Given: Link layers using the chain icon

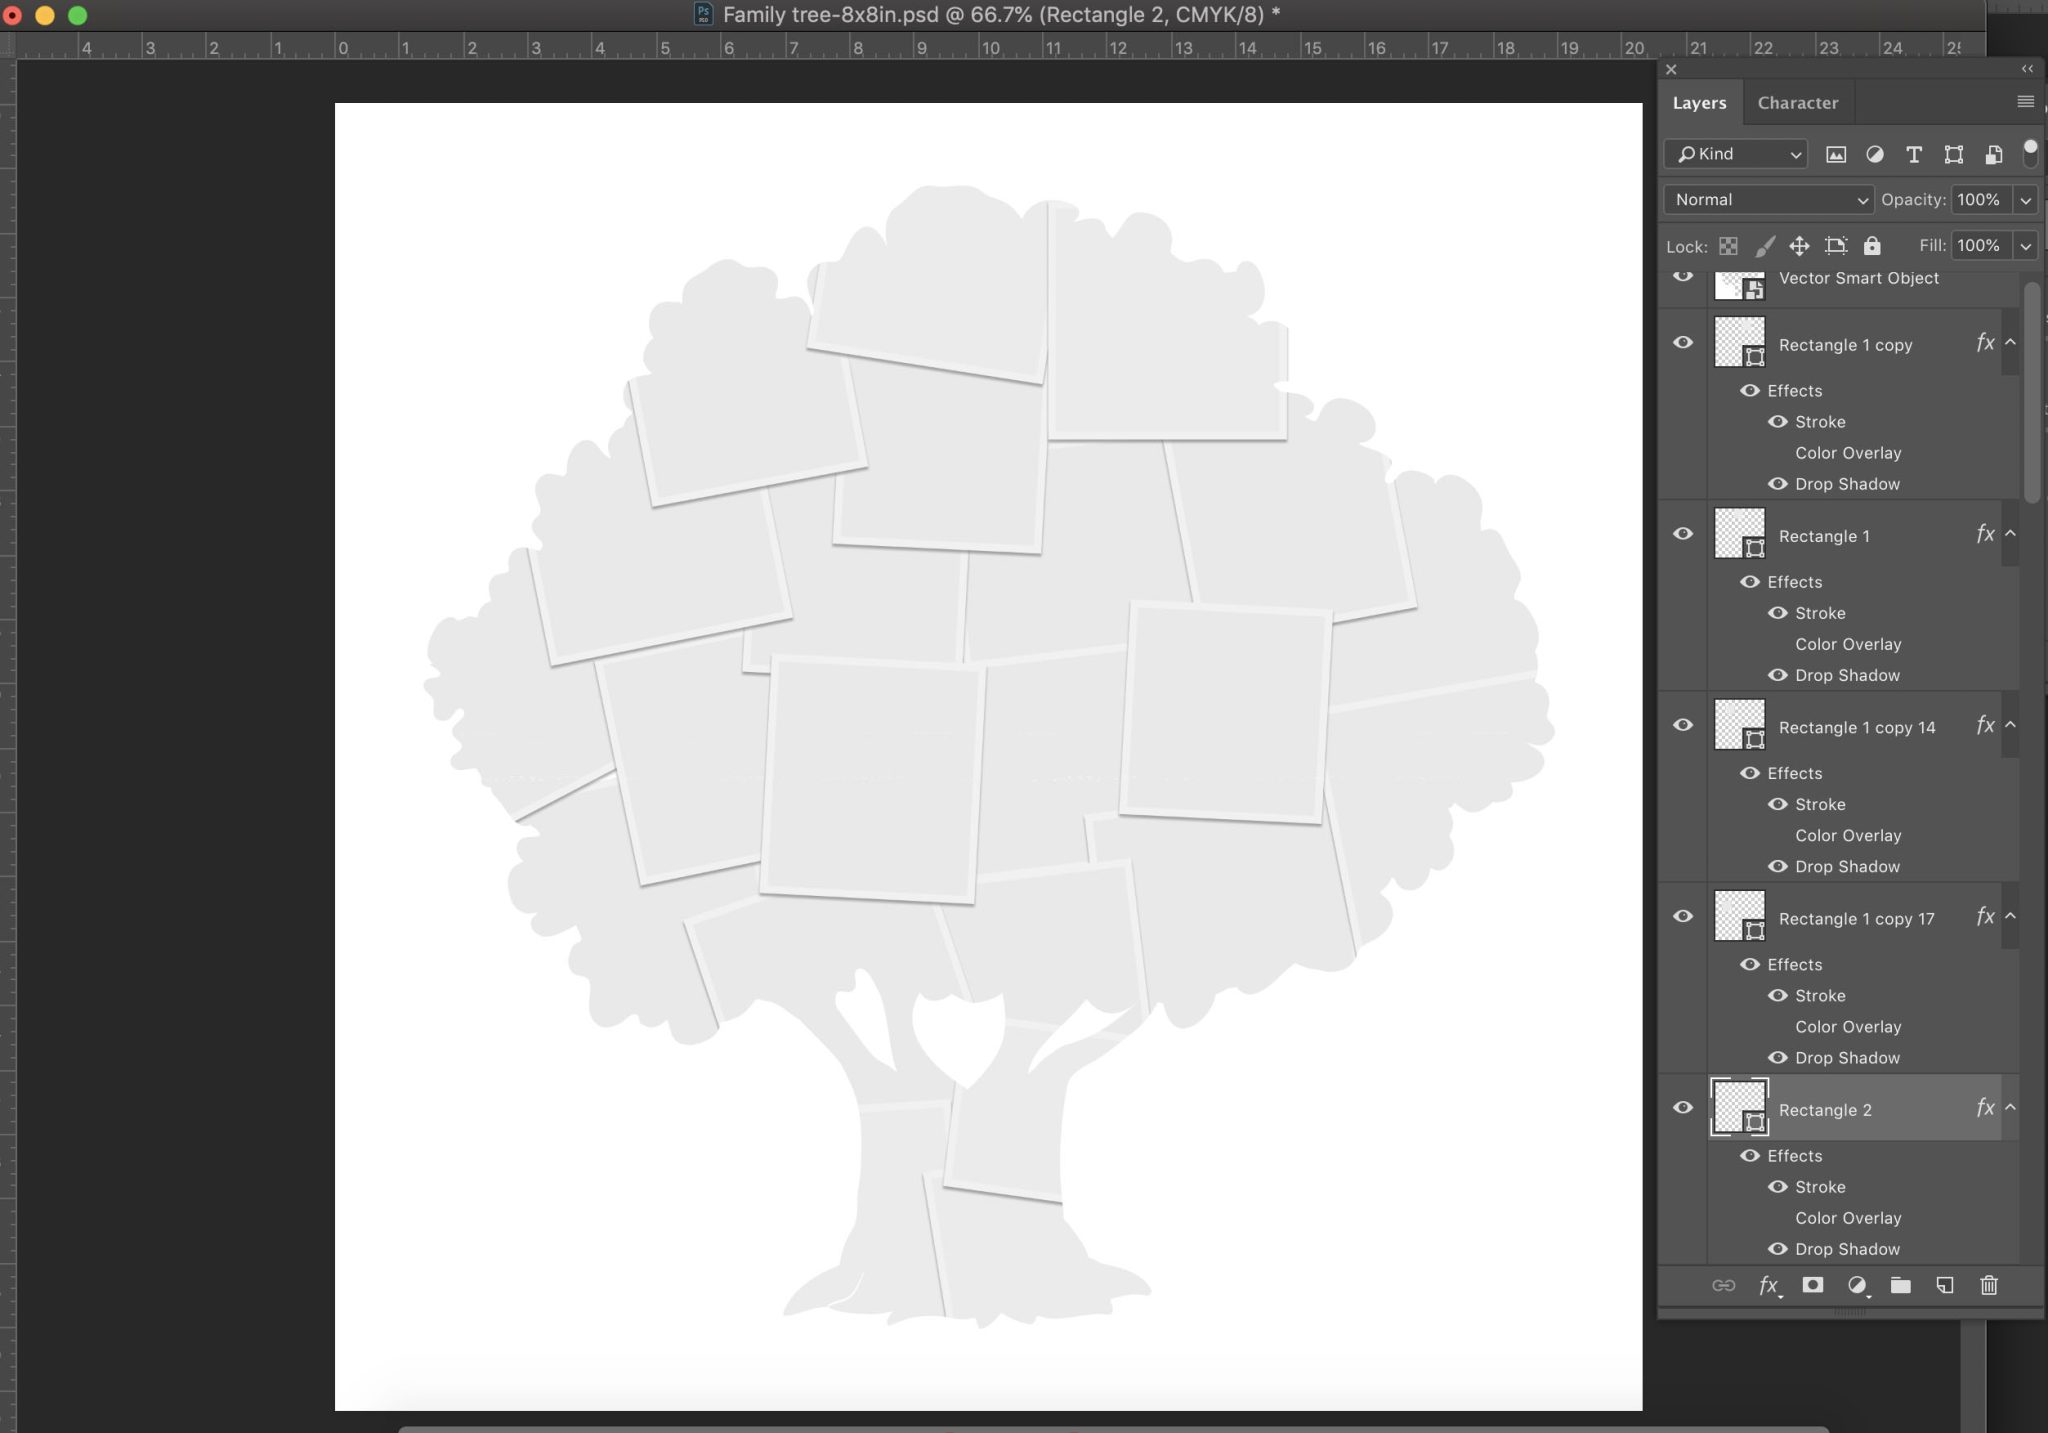Looking at the screenshot, I should coord(1726,1286).
